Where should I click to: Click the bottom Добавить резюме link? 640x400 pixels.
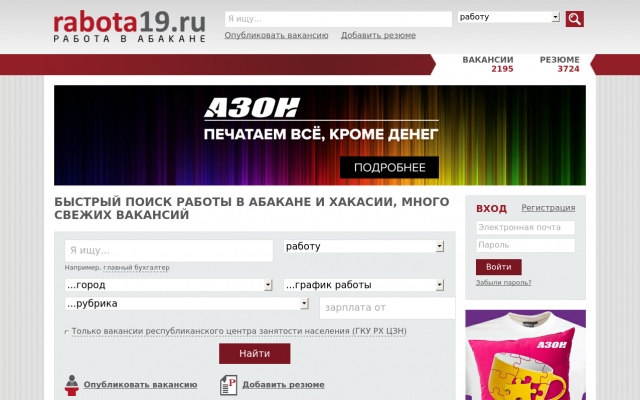283,384
